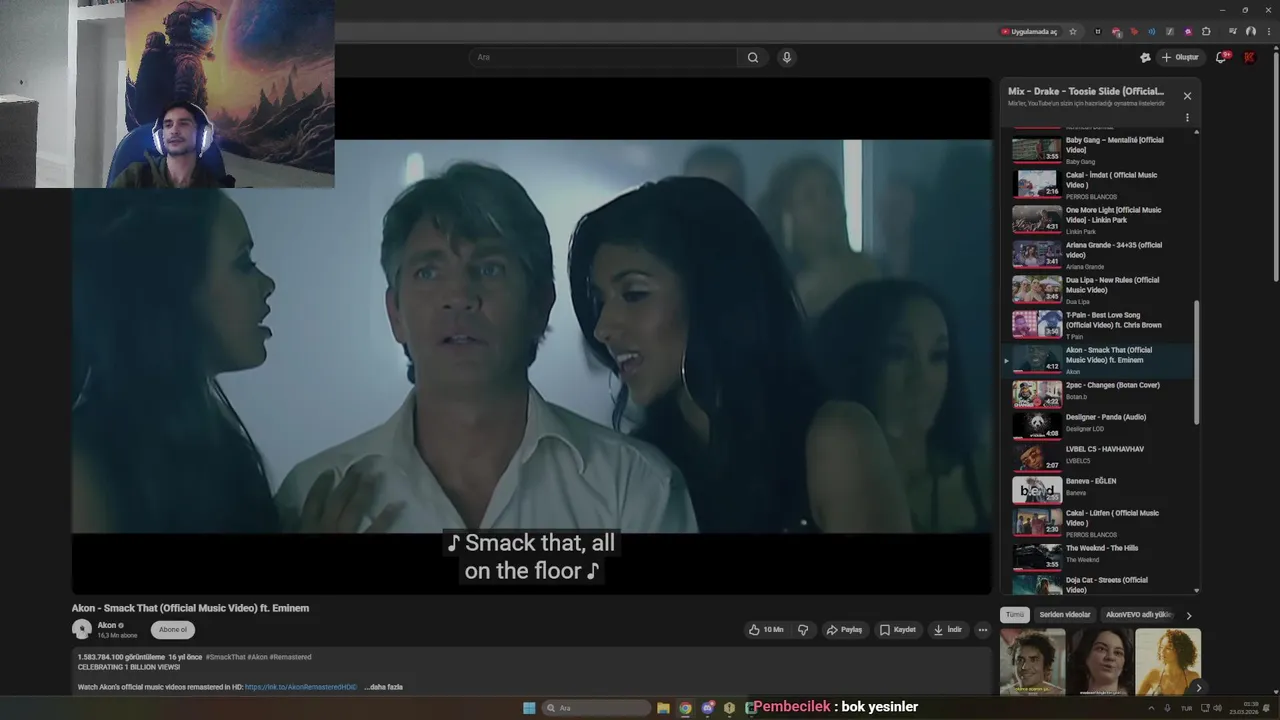Play 2pac - Changes (Botan Cover)

point(1100,393)
